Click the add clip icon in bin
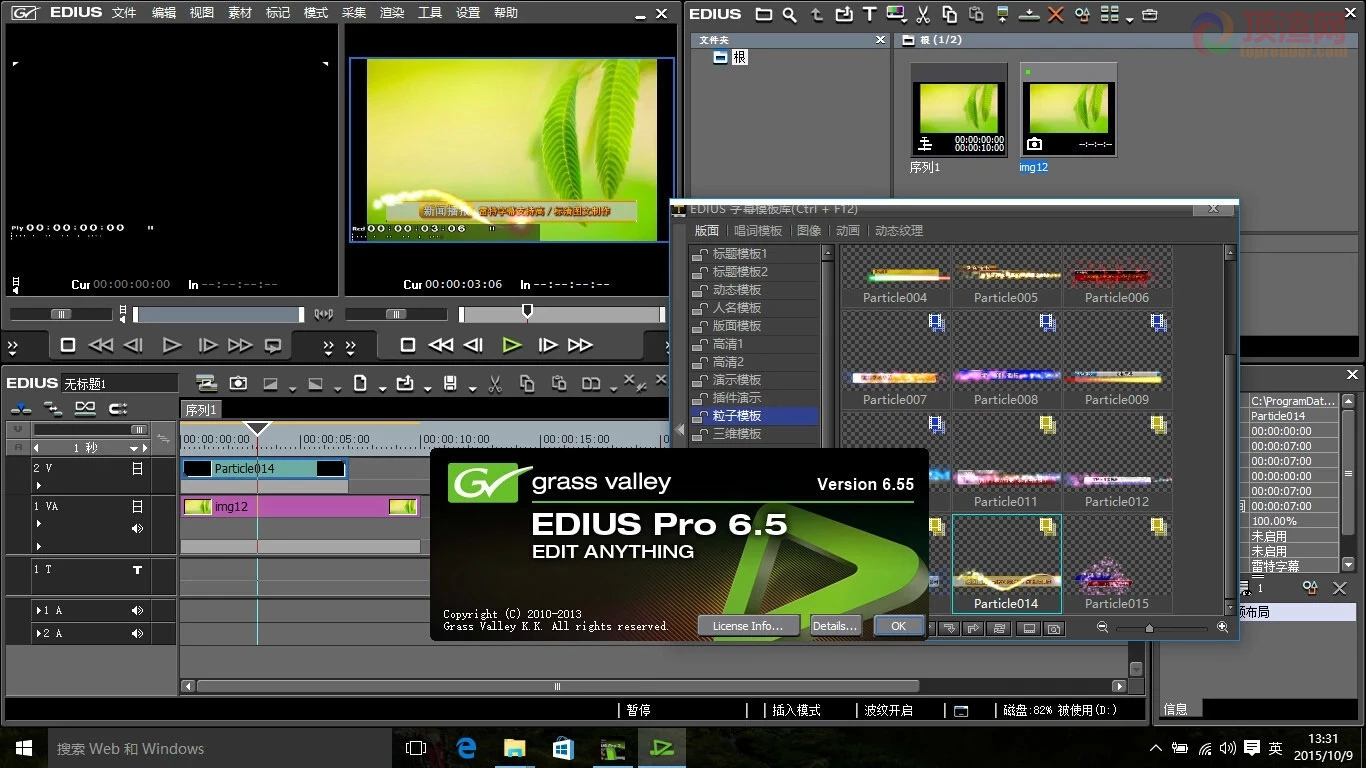This screenshot has height=768, width=1366. pyautogui.click(x=844, y=14)
